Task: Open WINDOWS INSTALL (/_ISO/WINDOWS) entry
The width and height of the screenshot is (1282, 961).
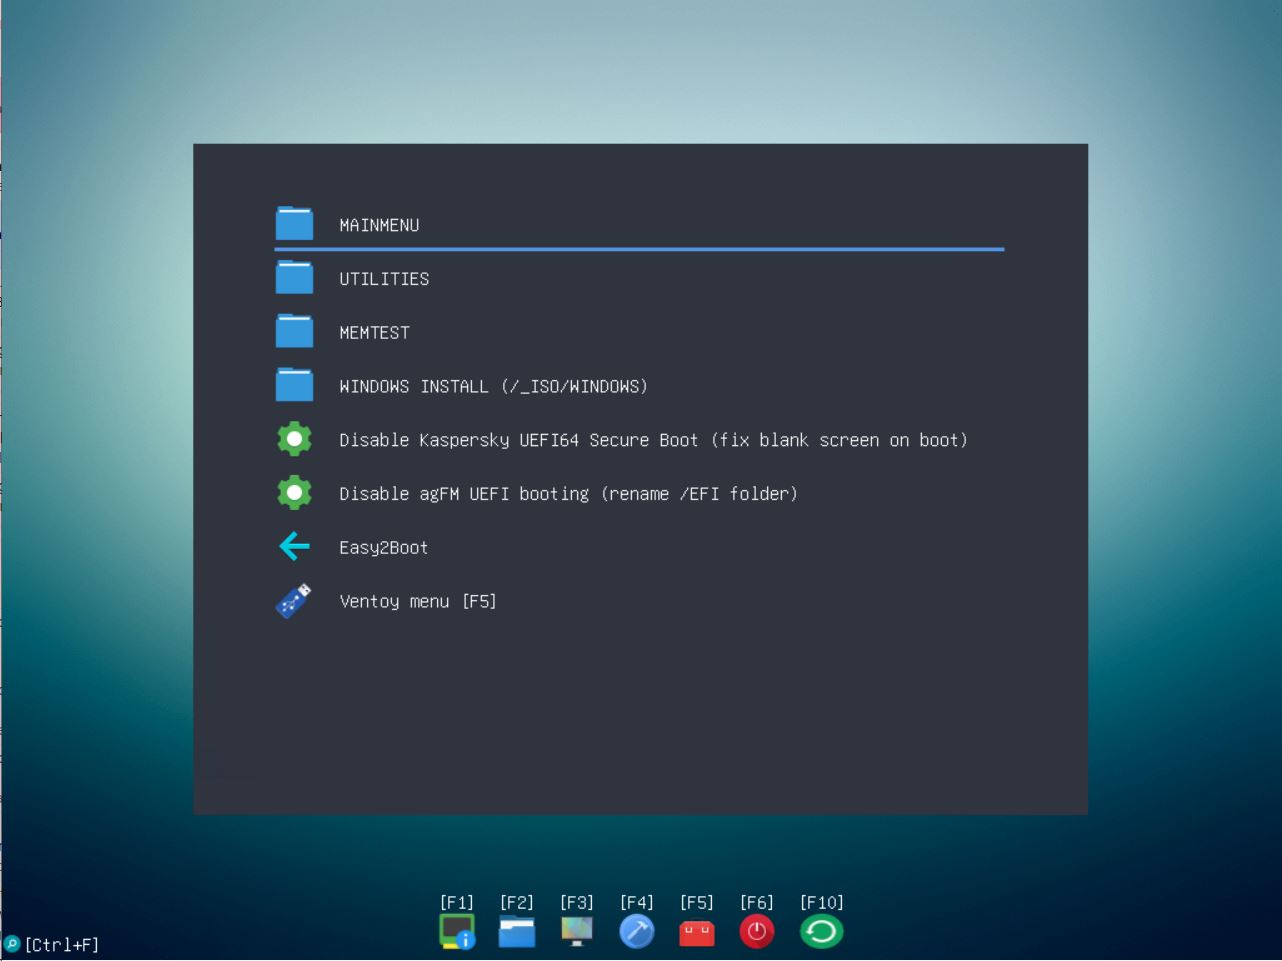Action: 493,386
